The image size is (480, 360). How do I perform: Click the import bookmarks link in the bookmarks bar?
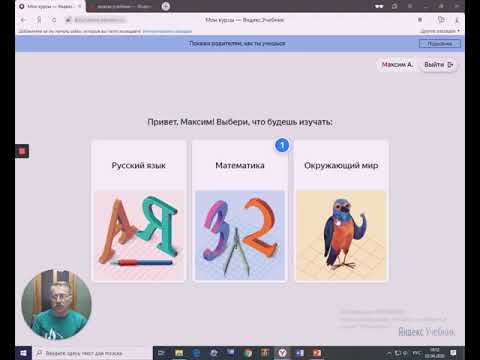tap(167, 31)
